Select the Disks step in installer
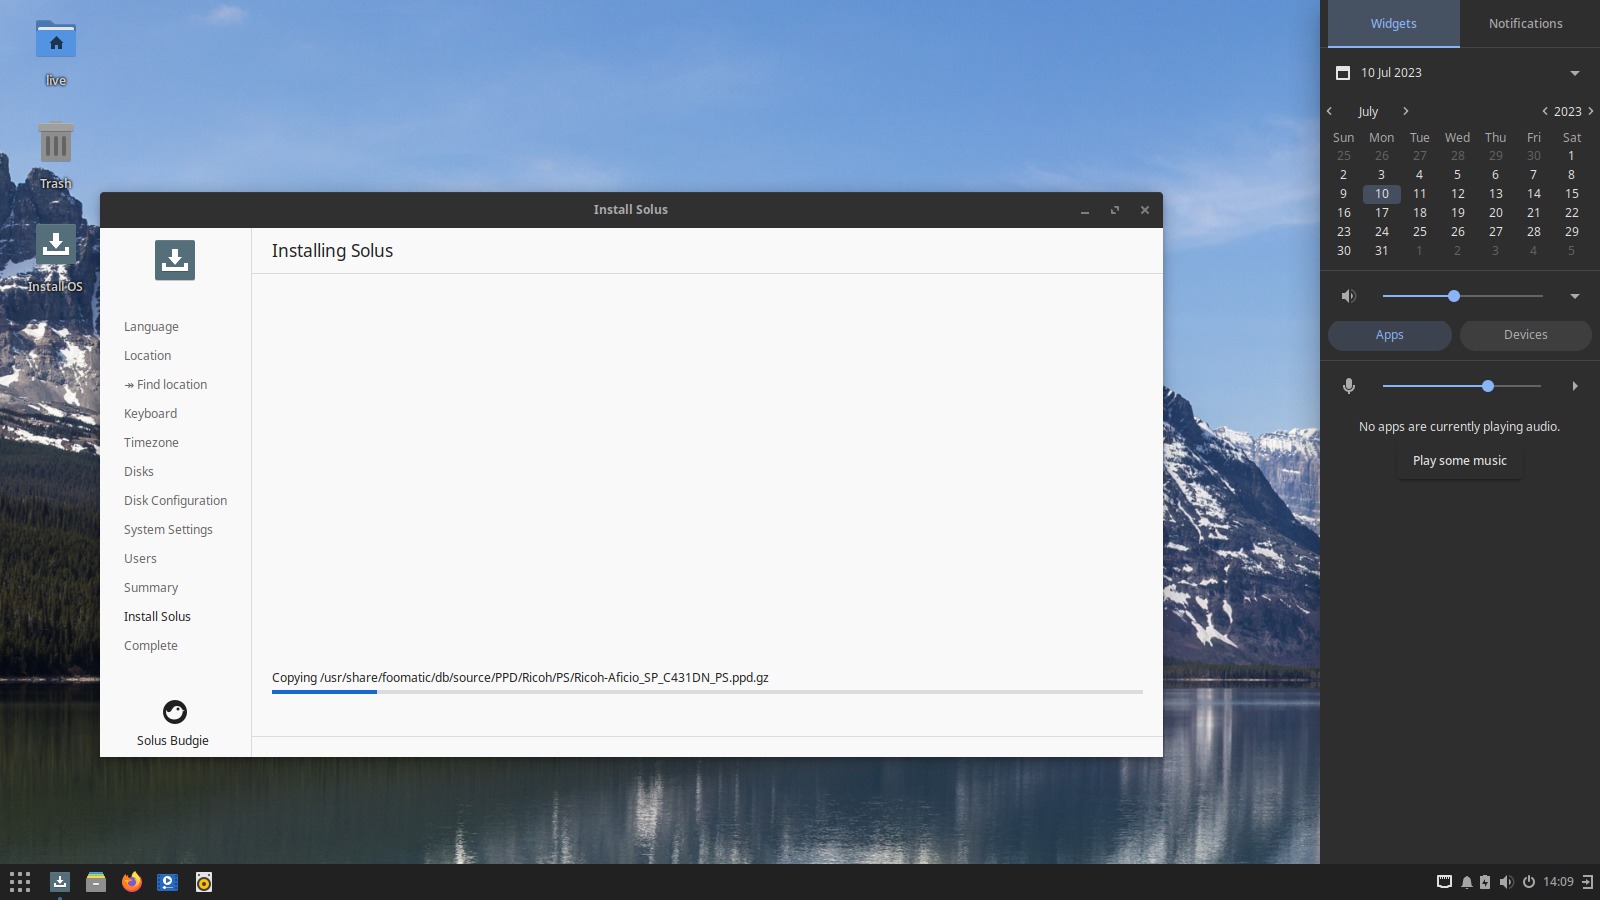The height and width of the screenshot is (900, 1600). click(x=139, y=472)
